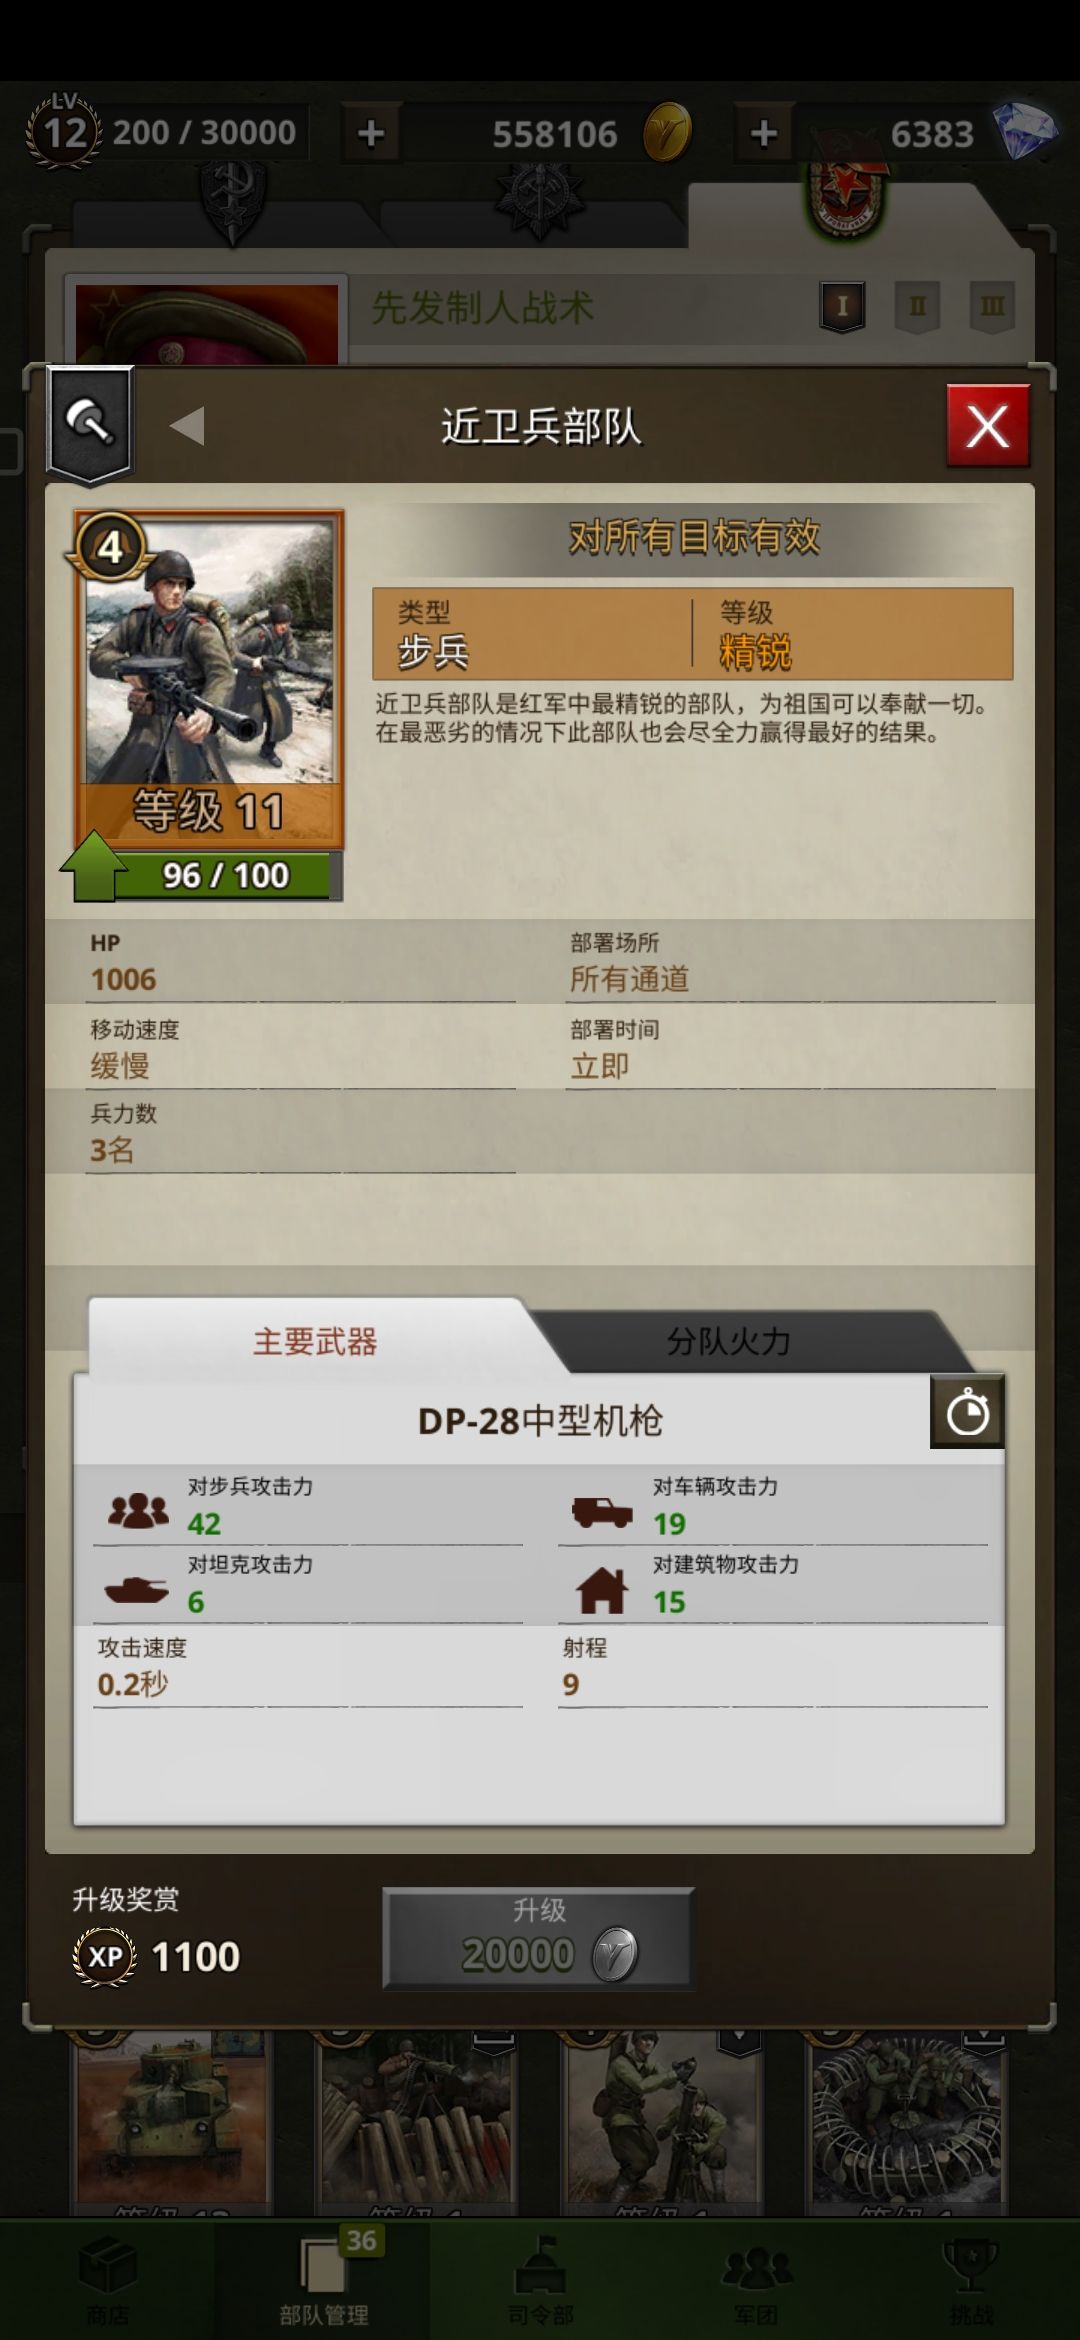Close the 近卫兵部队 unit panel
Screen dimensions: 1080x2340
988,427
